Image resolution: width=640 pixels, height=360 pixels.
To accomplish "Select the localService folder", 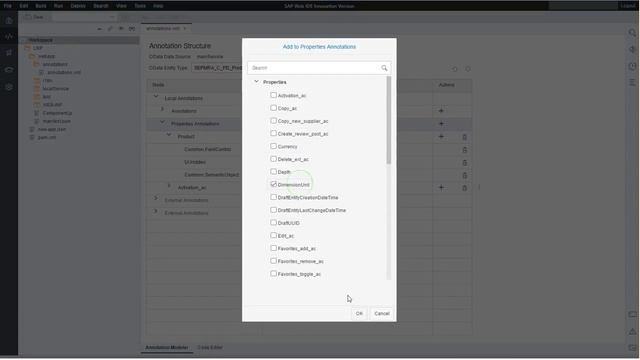I will coord(56,89).
